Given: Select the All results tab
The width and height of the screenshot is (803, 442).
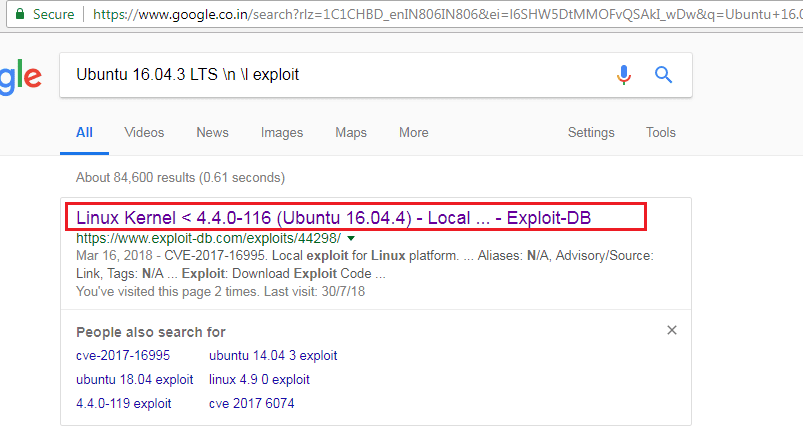Looking at the screenshot, I should coord(84,132).
